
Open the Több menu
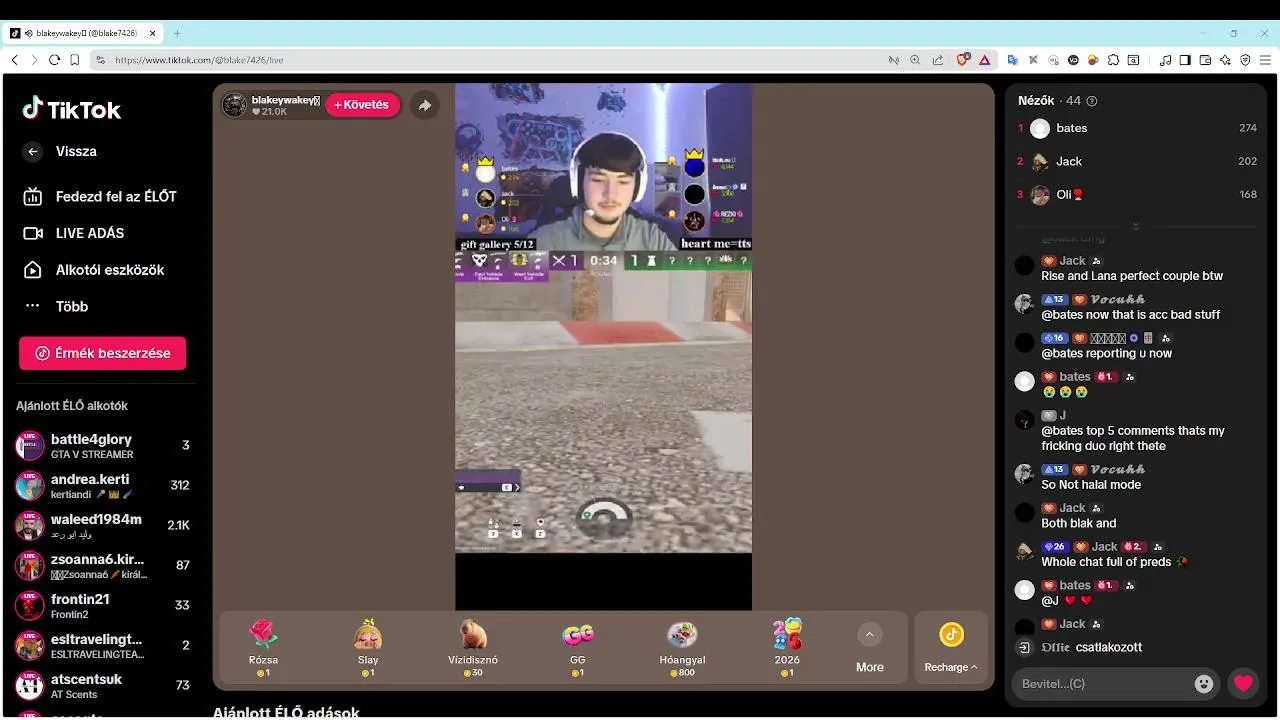pyautogui.click(x=56, y=306)
